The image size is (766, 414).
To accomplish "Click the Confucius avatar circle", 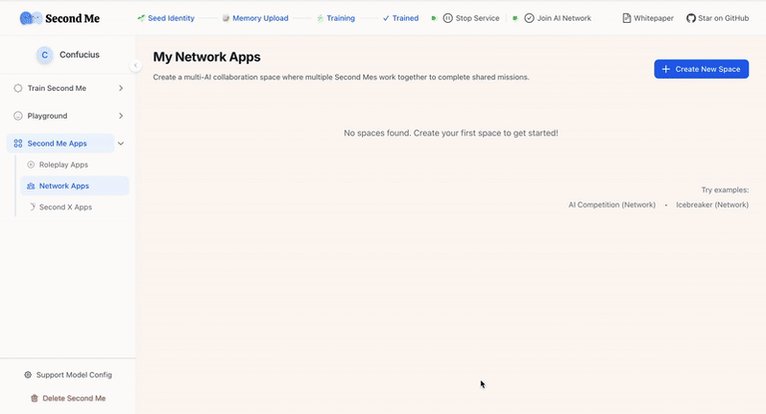I will point(44,55).
